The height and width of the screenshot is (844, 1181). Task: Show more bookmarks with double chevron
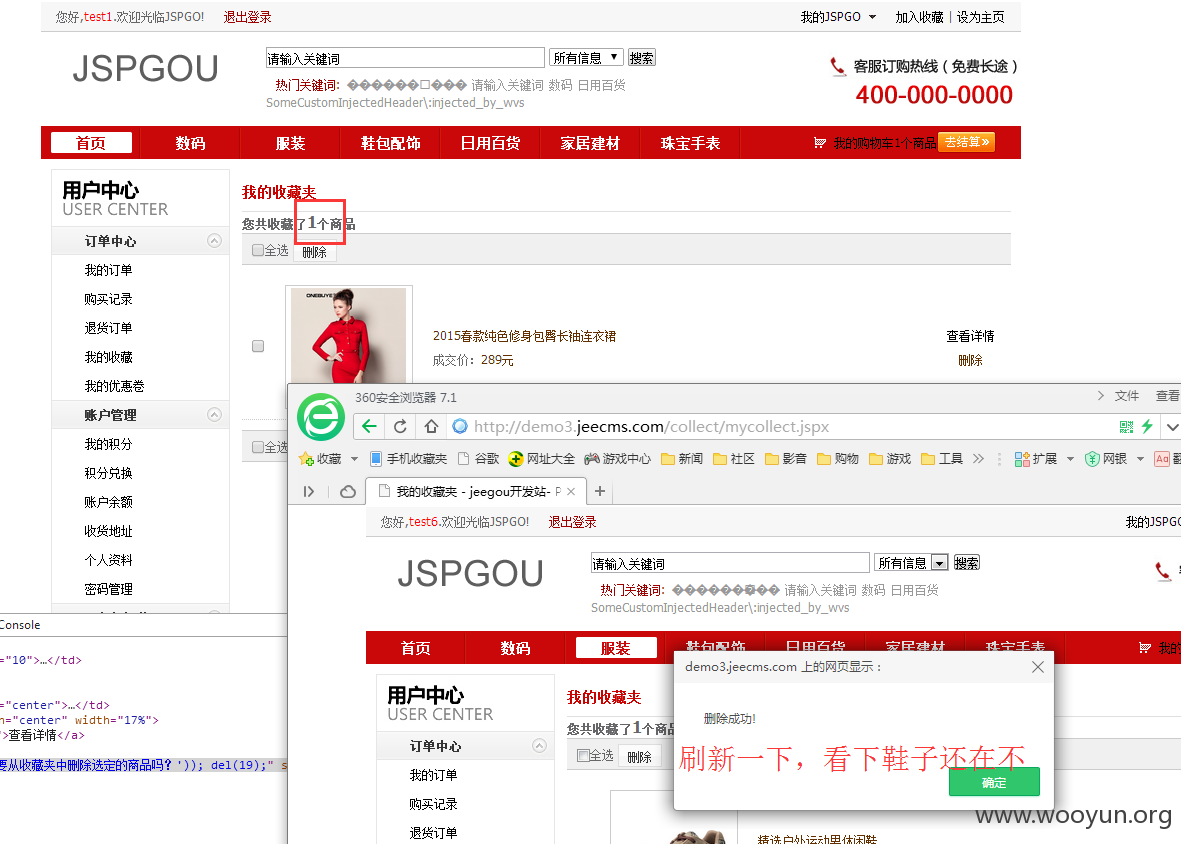978,459
